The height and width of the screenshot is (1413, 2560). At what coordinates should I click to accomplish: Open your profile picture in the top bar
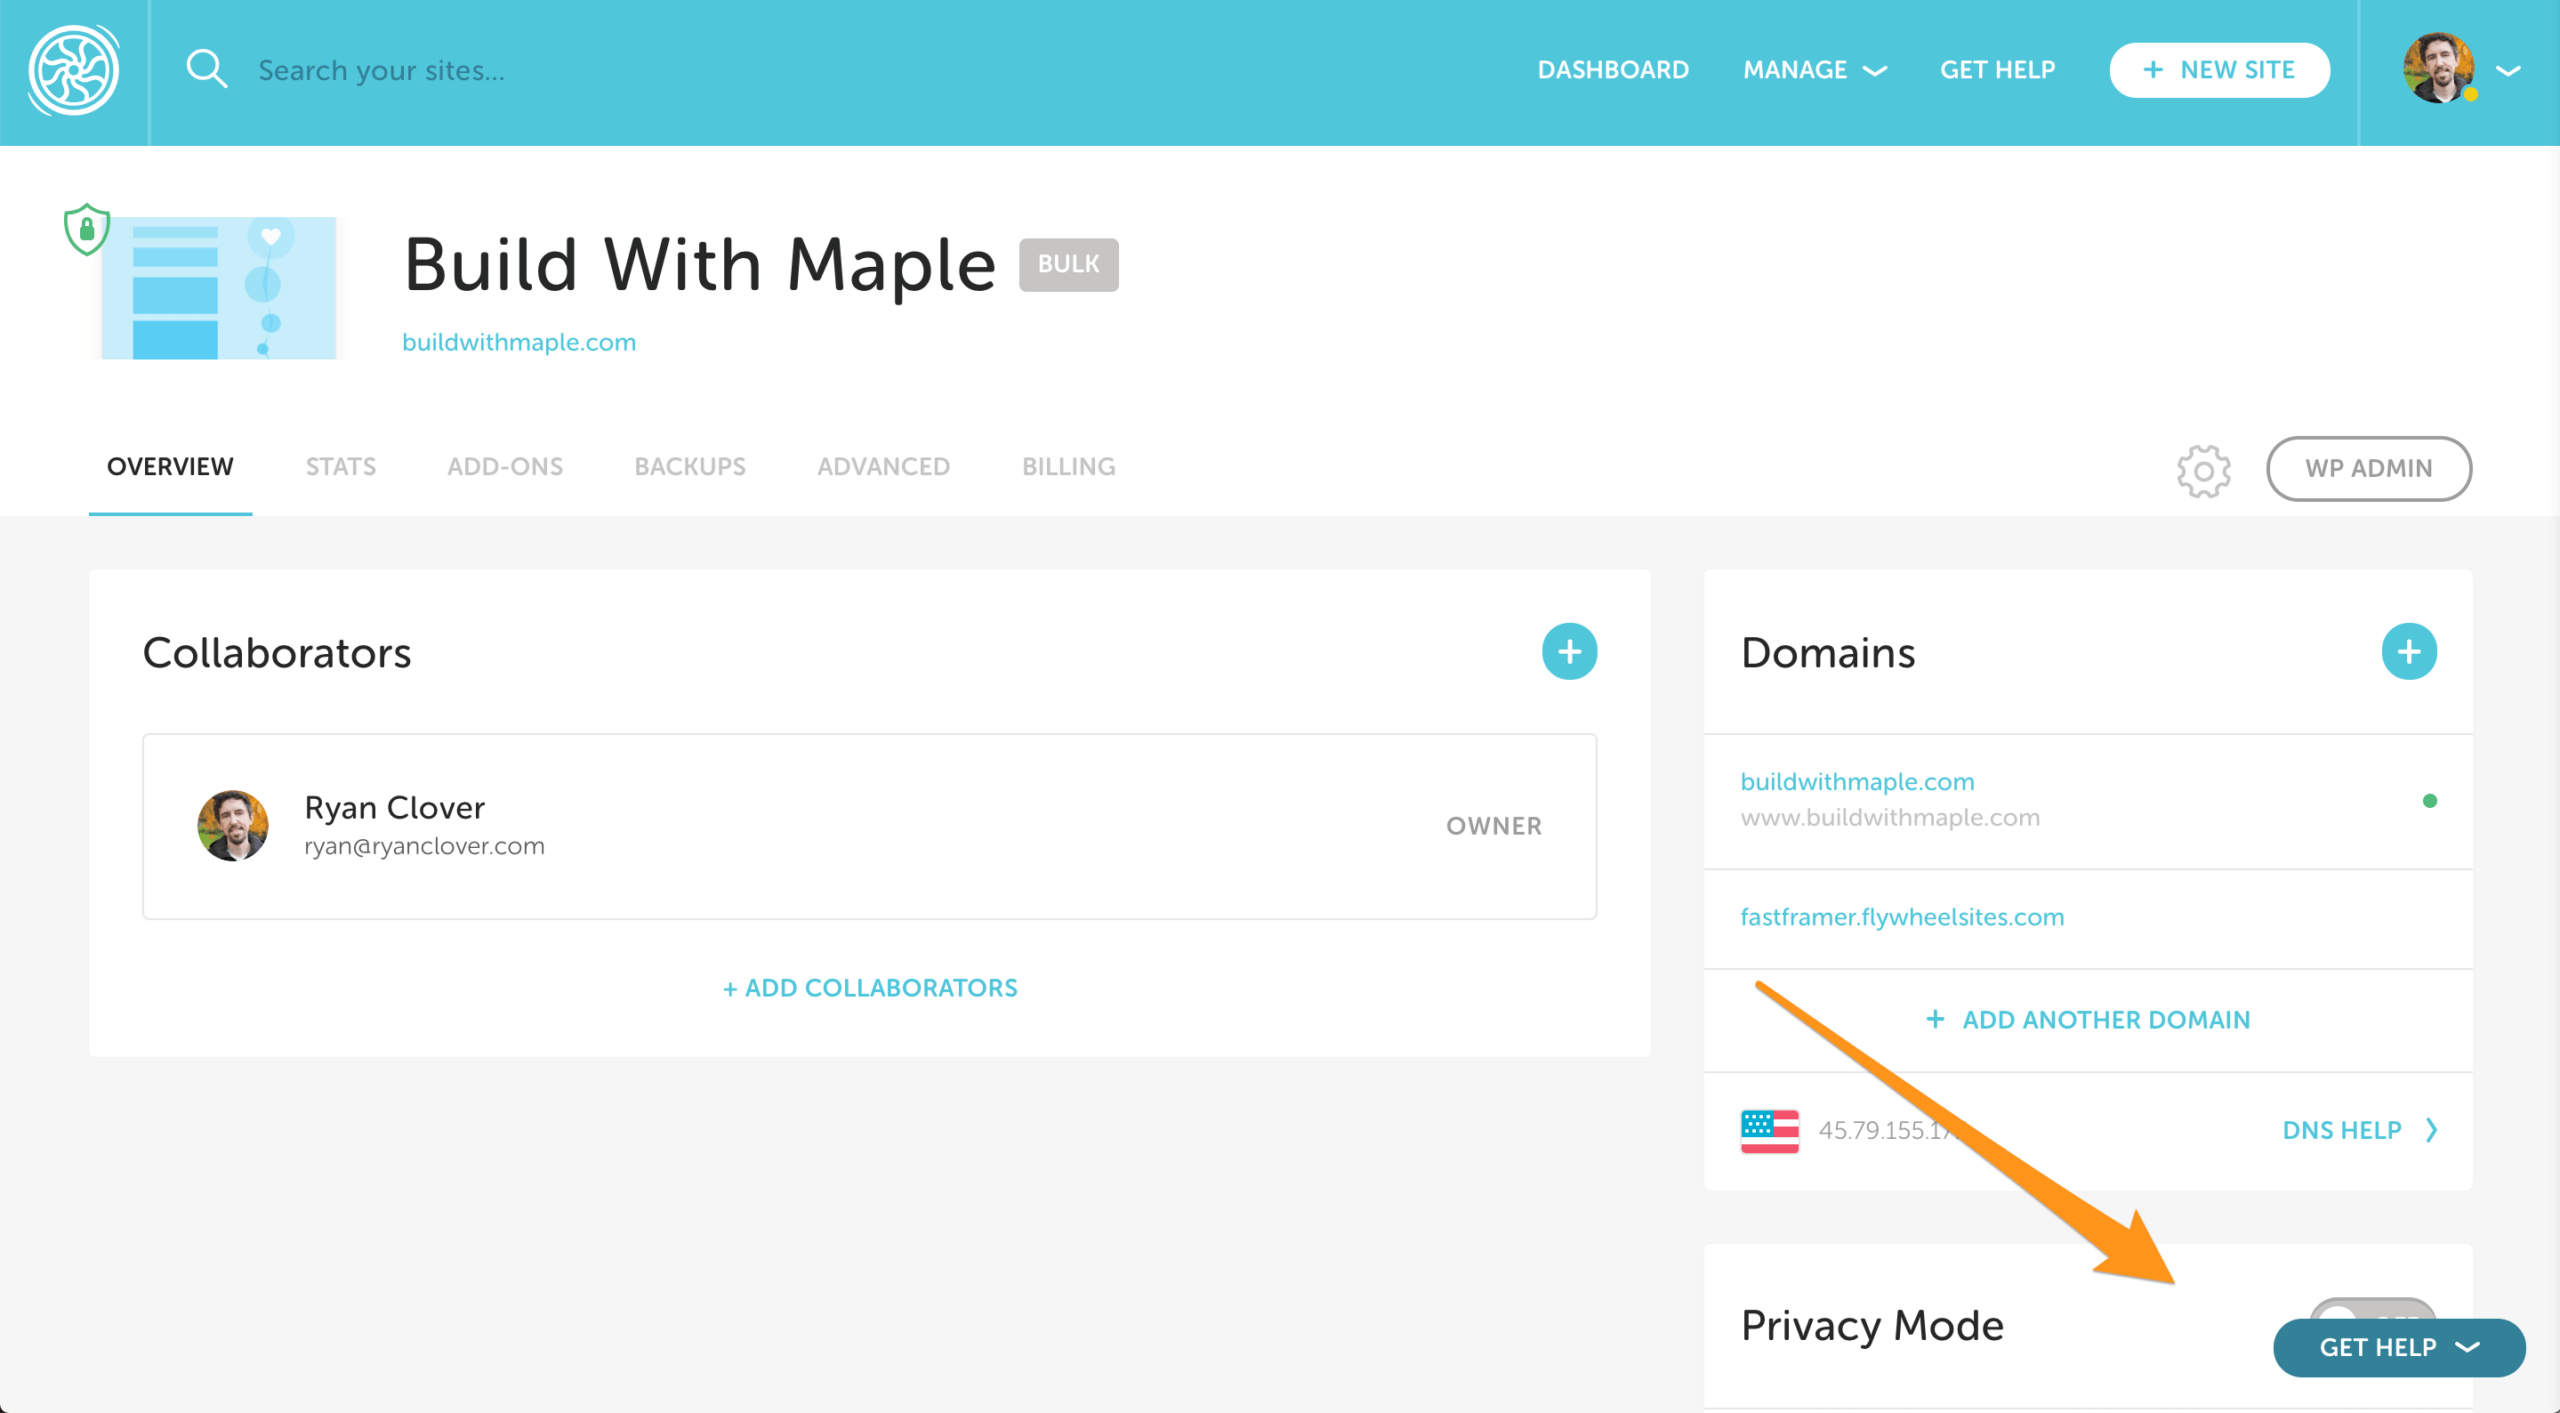2437,70
